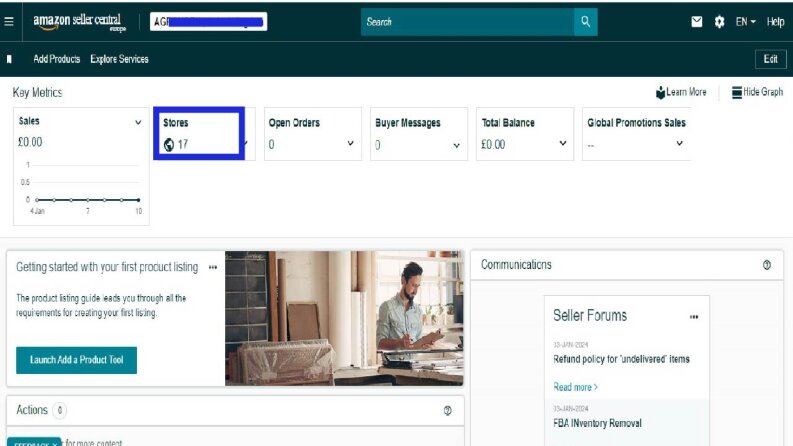Open the messages envelope icon
This screenshot has width=793, height=446.
point(696,22)
